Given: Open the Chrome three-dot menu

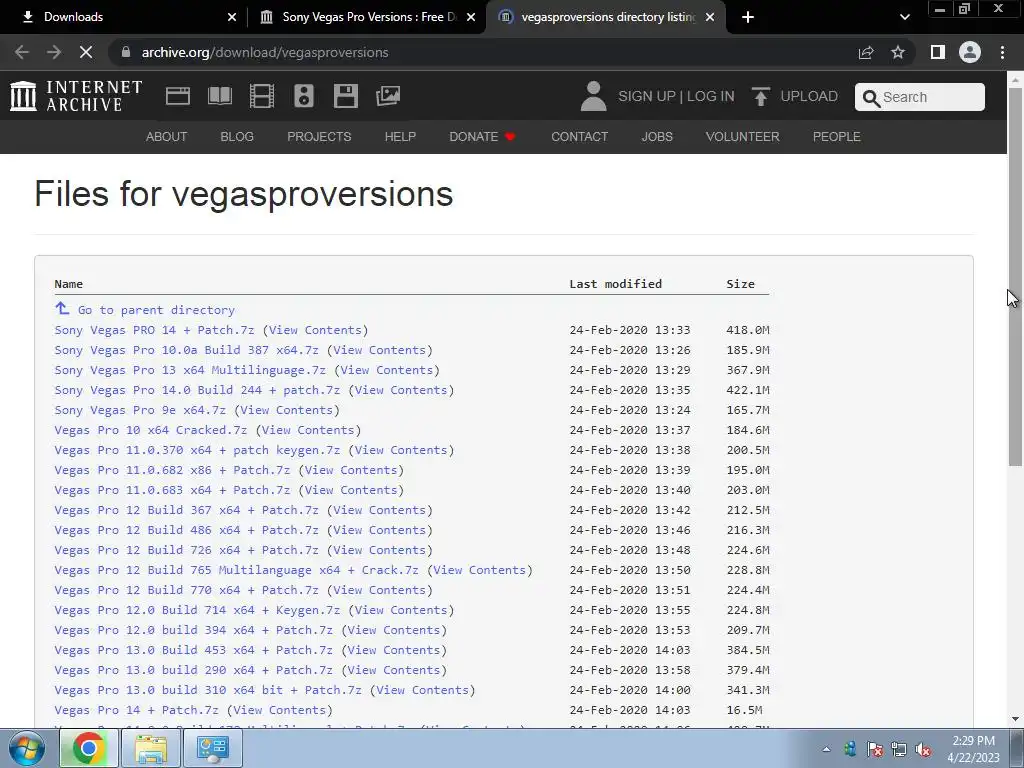Looking at the screenshot, I should [1002, 52].
